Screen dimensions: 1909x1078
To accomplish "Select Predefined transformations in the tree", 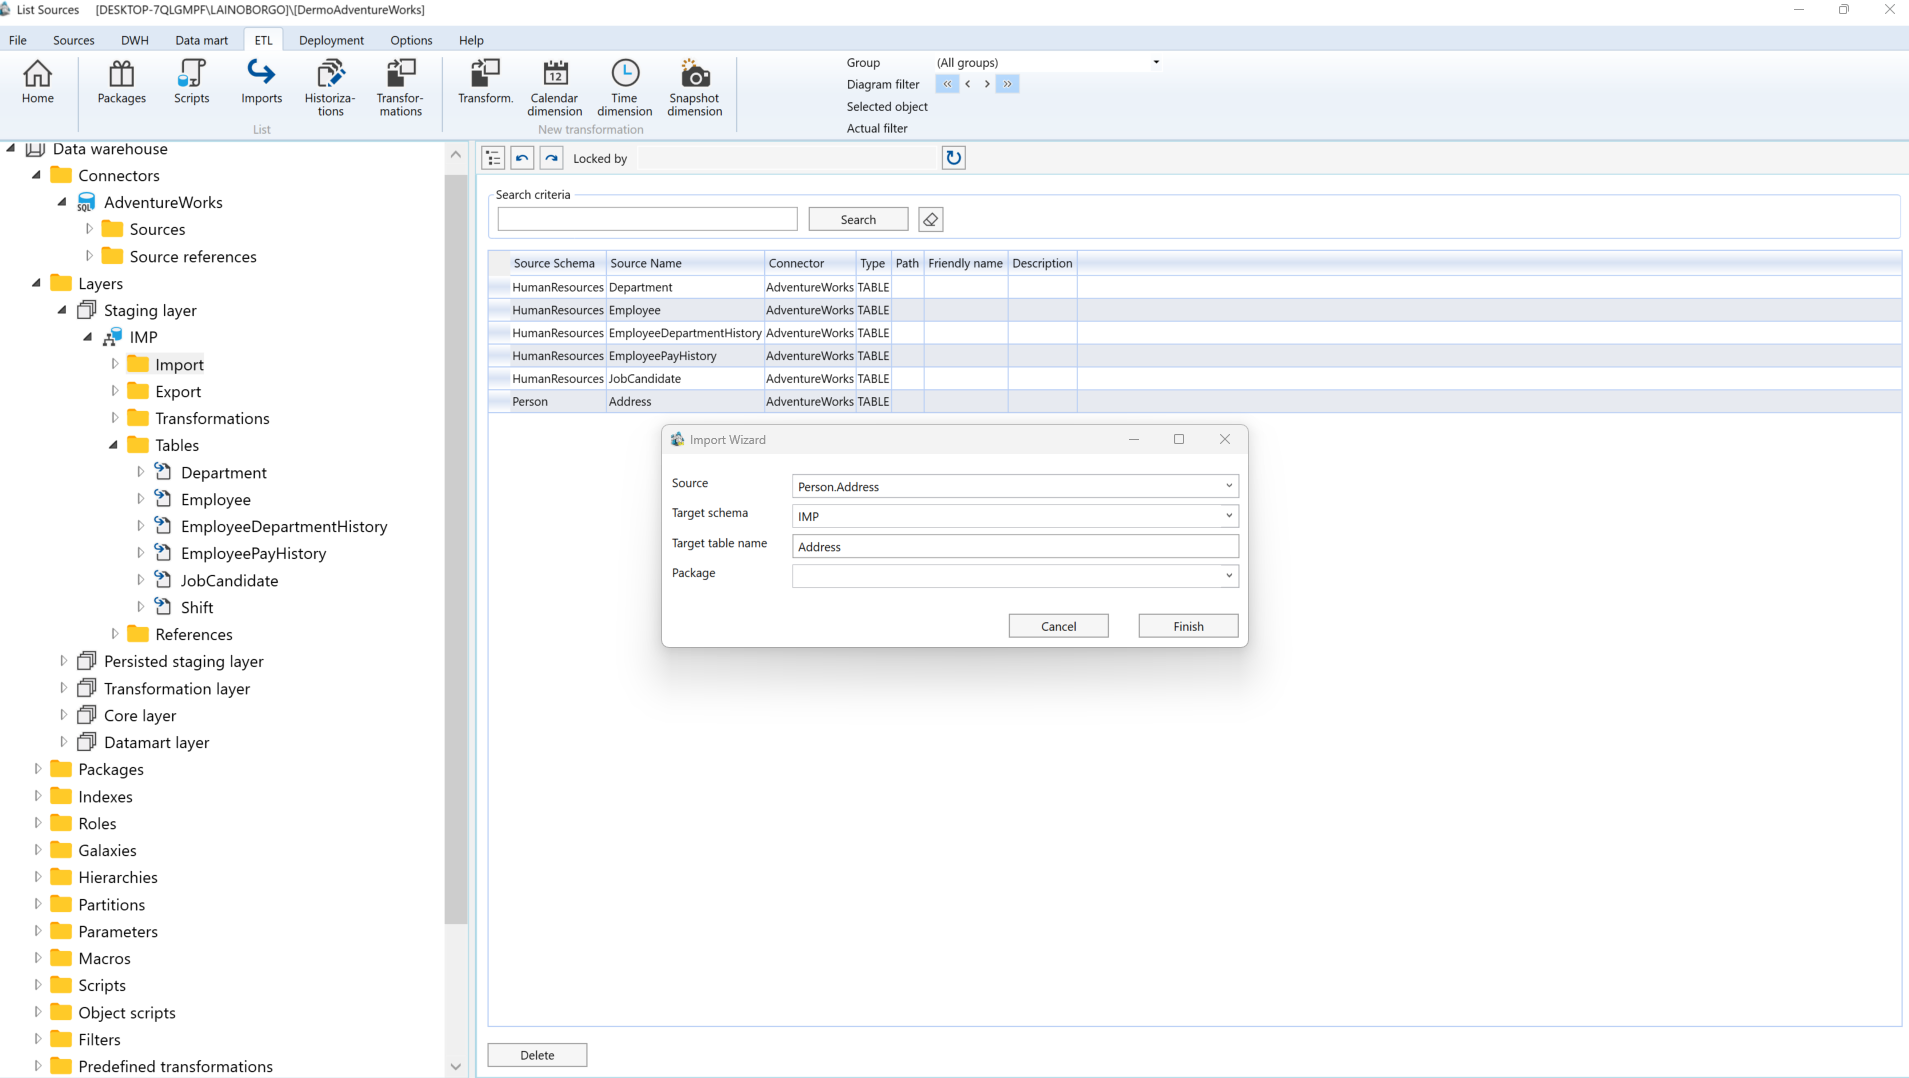I will coord(175,1066).
